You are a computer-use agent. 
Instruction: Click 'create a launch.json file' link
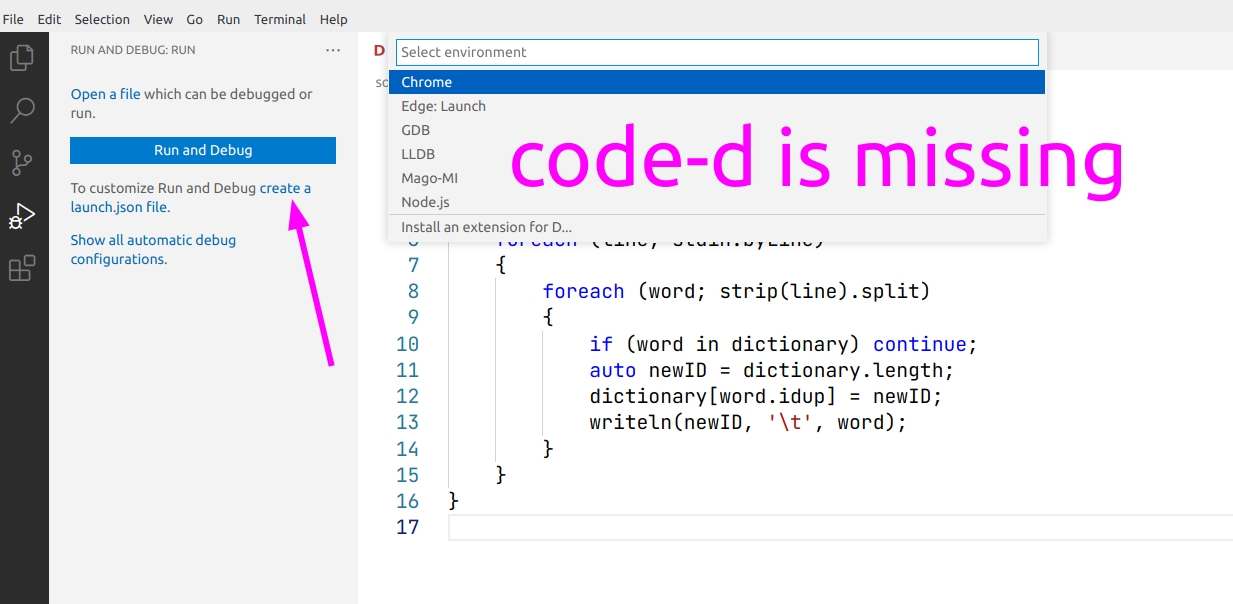click(190, 197)
